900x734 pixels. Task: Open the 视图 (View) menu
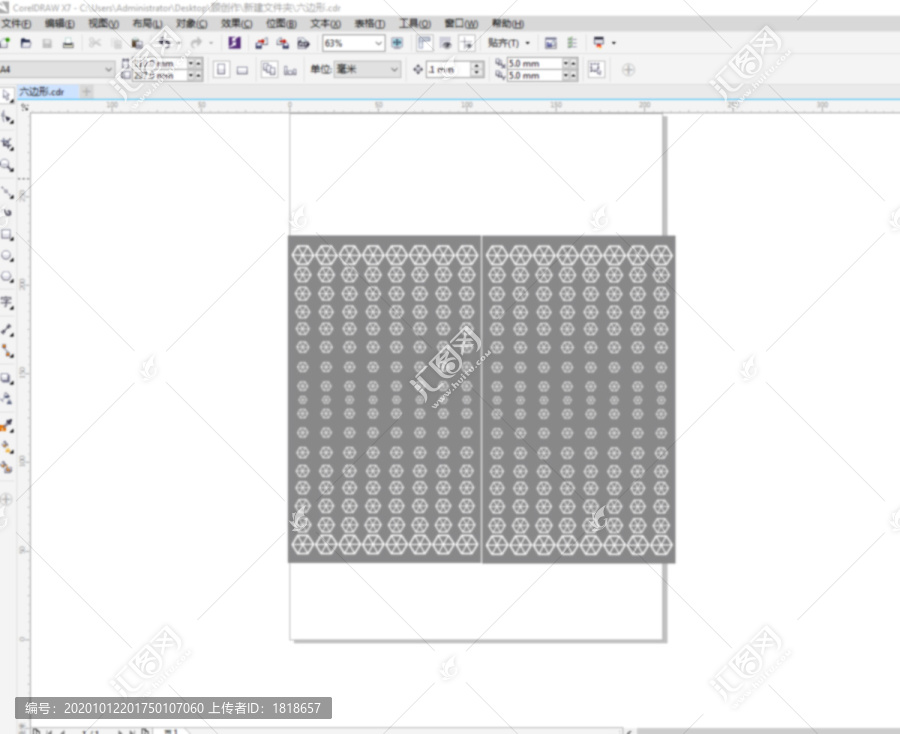pyautogui.click(x=103, y=24)
